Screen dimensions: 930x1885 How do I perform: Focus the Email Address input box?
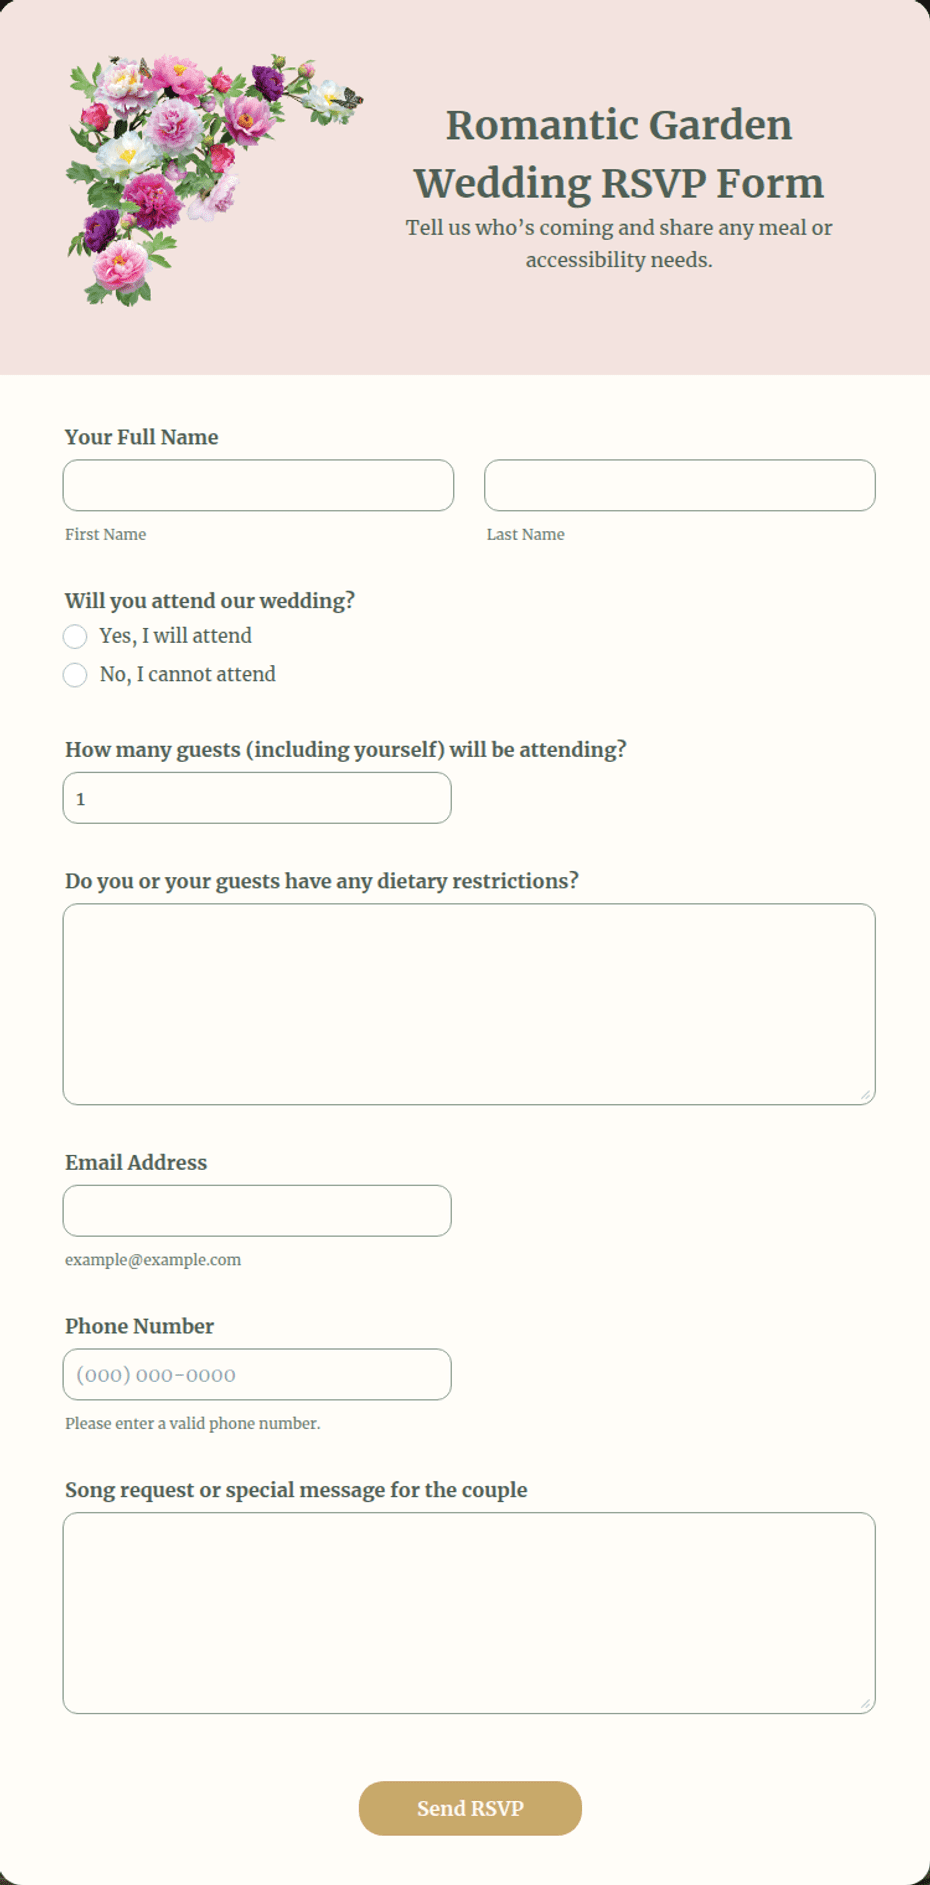[x=257, y=1211]
